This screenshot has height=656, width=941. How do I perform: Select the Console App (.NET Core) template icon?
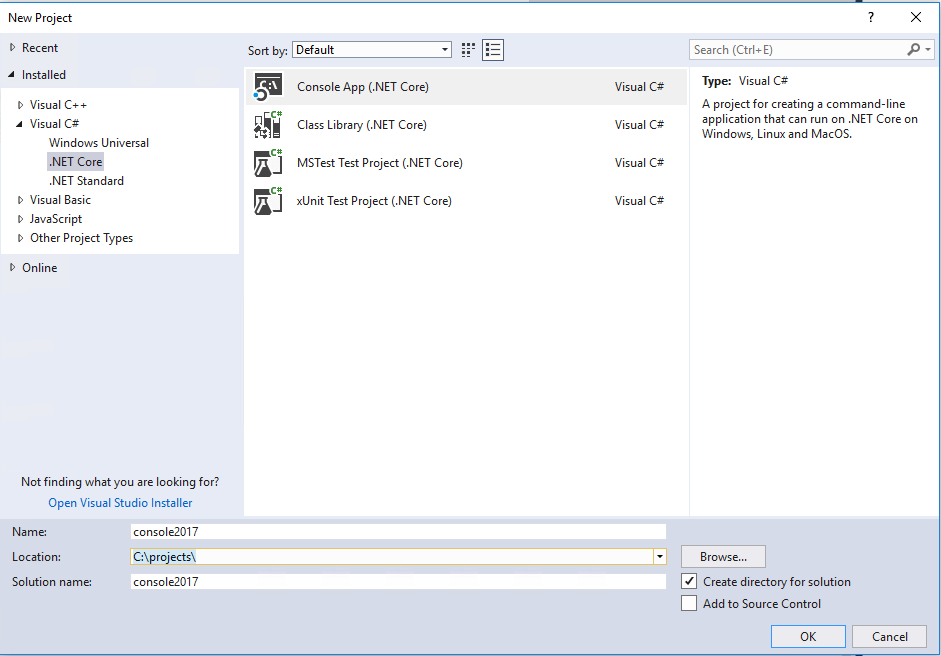(266, 86)
